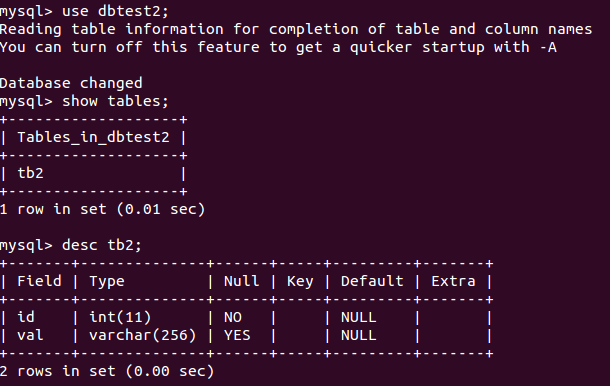The width and height of the screenshot is (610, 386).
Task: Click the 'id' field name cell
Action: coord(26,317)
